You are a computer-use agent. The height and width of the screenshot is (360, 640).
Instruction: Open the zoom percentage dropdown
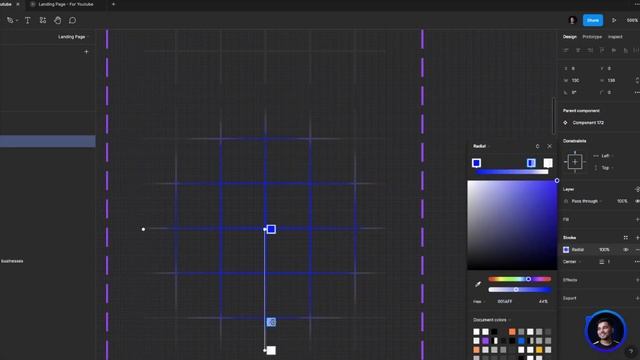click(x=633, y=20)
